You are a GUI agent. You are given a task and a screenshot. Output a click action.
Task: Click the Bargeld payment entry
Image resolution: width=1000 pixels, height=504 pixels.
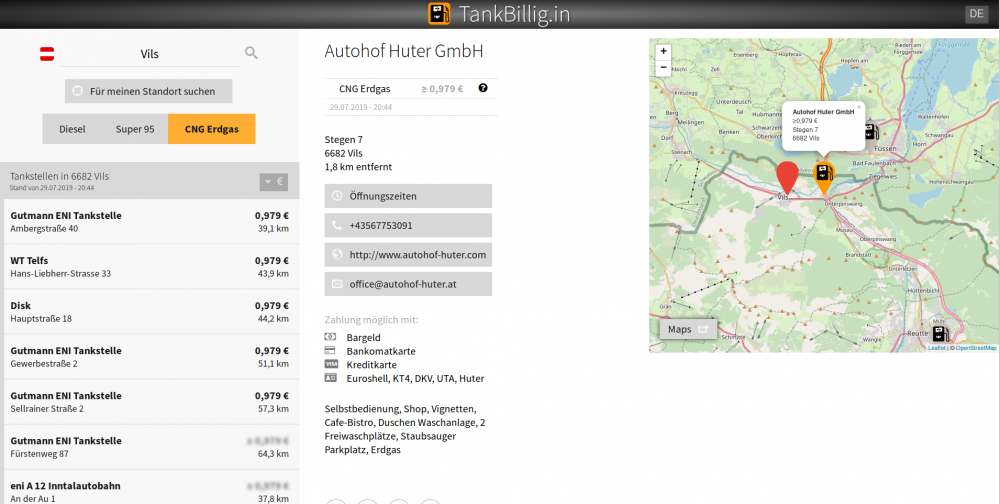[364, 337]
